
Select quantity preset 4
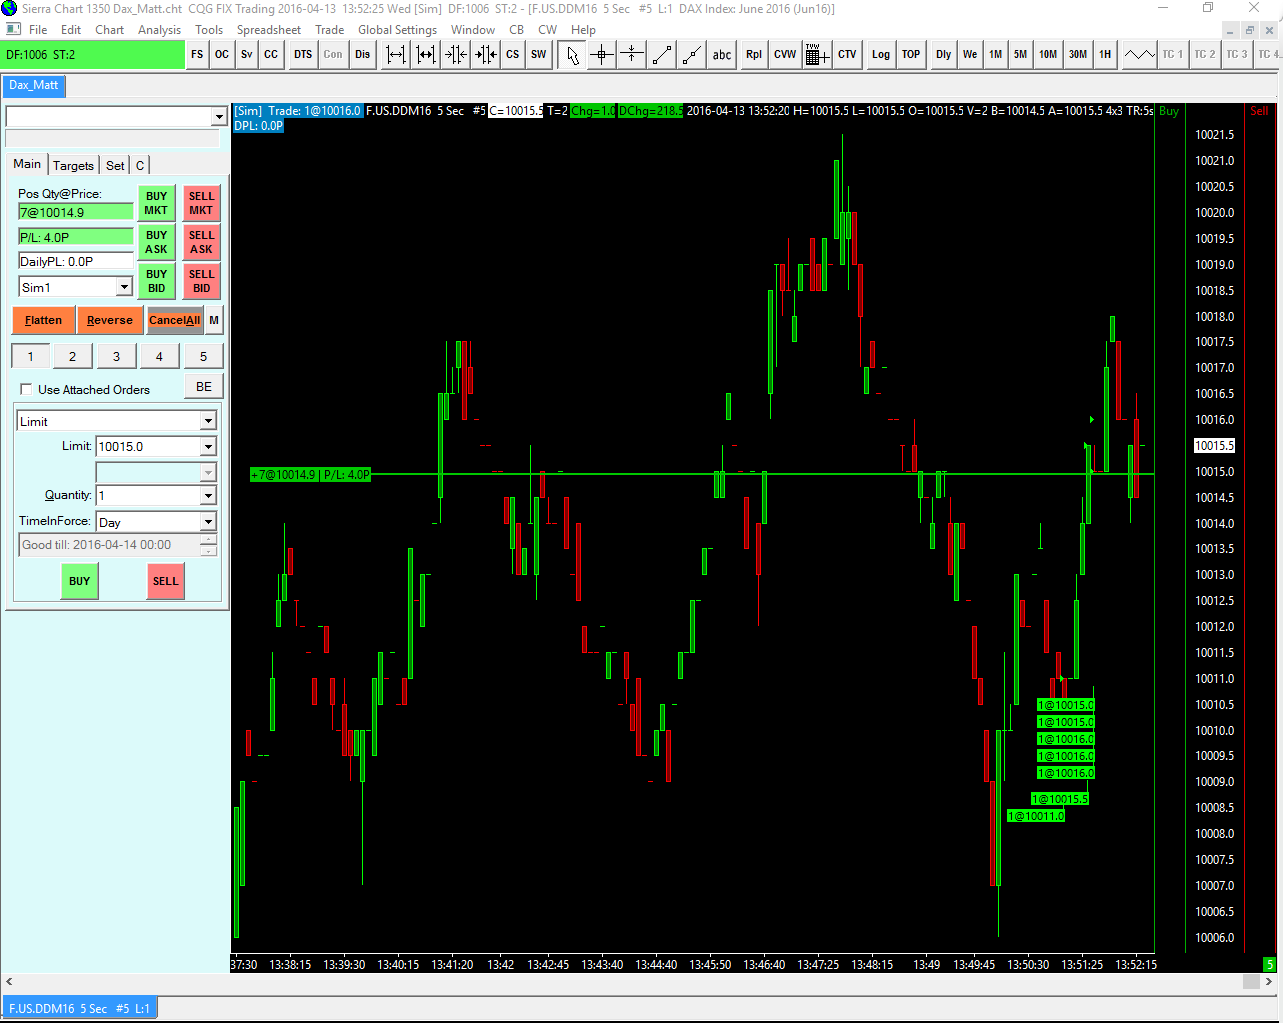pos(159,356)
